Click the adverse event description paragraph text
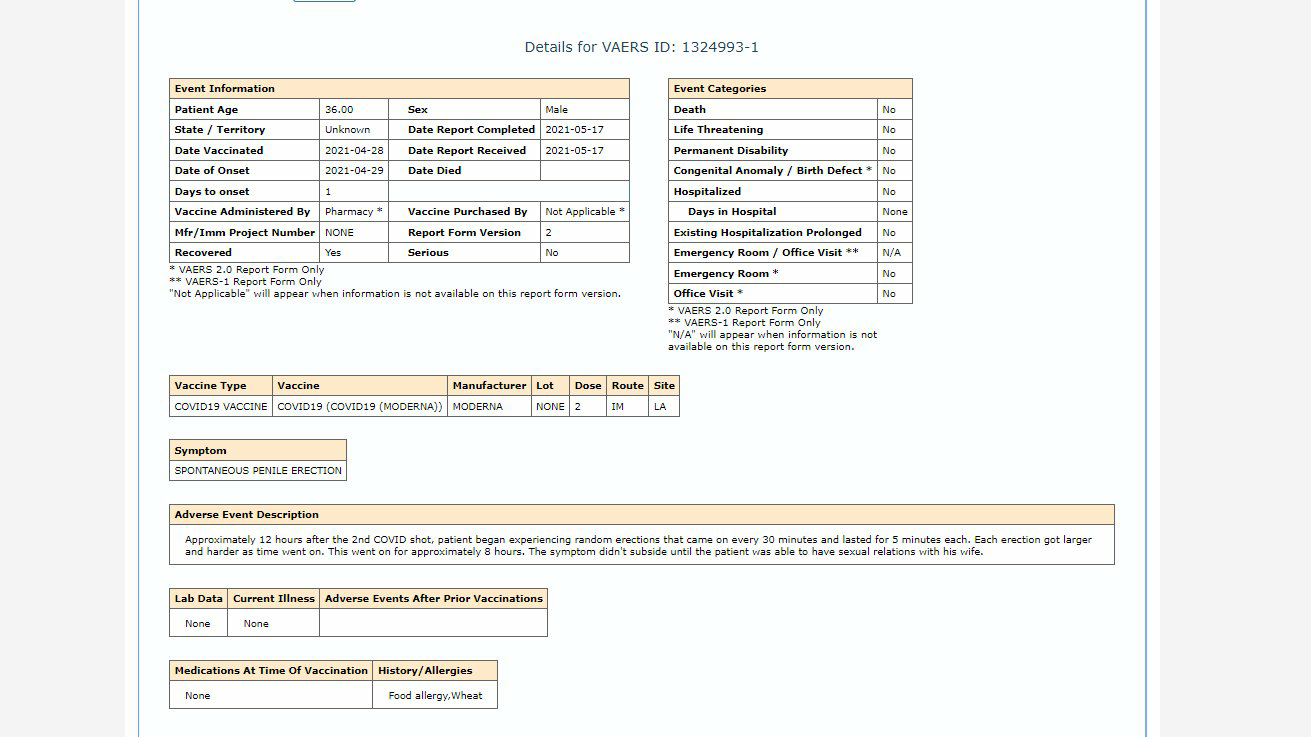Screen dimensions: 1311x737 tap(638, 545)
